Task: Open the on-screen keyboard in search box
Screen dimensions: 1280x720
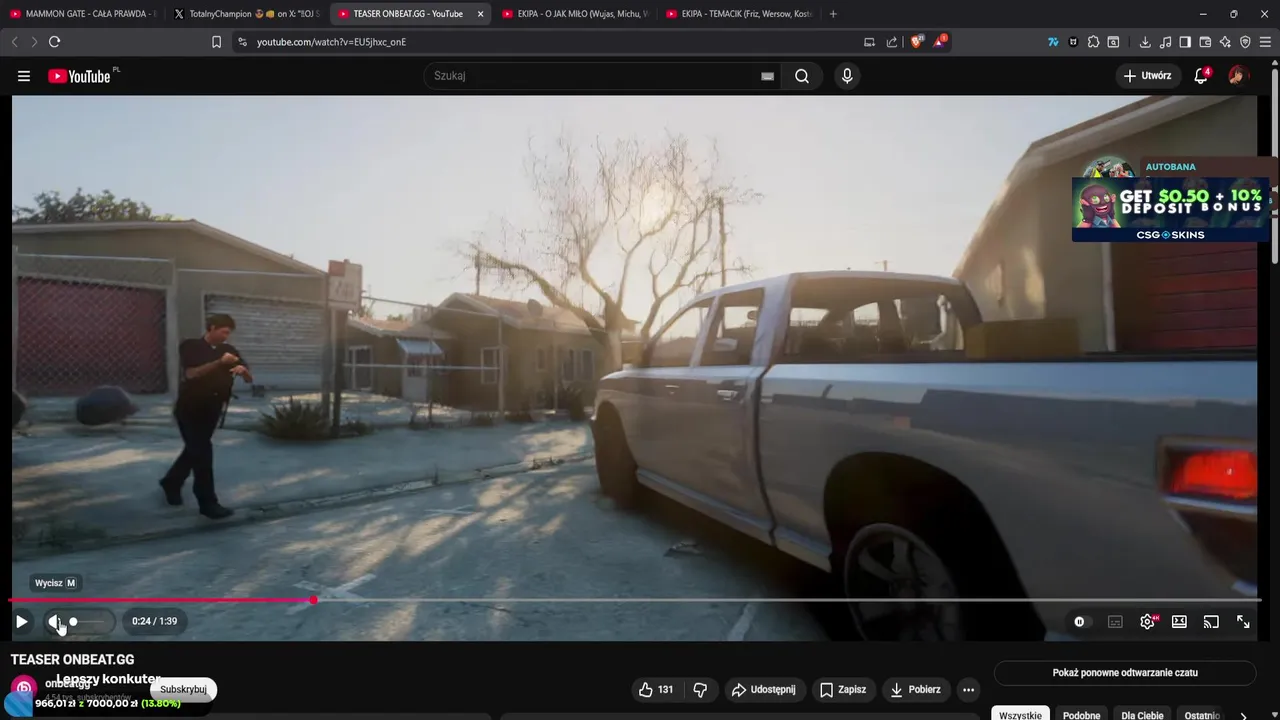Action: [x=767, y=76]
